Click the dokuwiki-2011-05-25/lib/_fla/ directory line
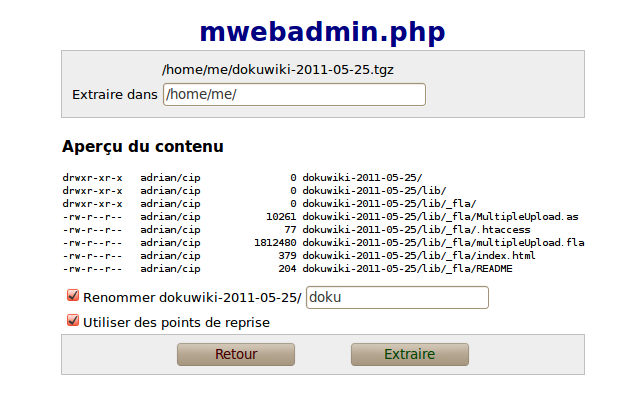Viewport: 635px width, 397px height. click(269, 204)
